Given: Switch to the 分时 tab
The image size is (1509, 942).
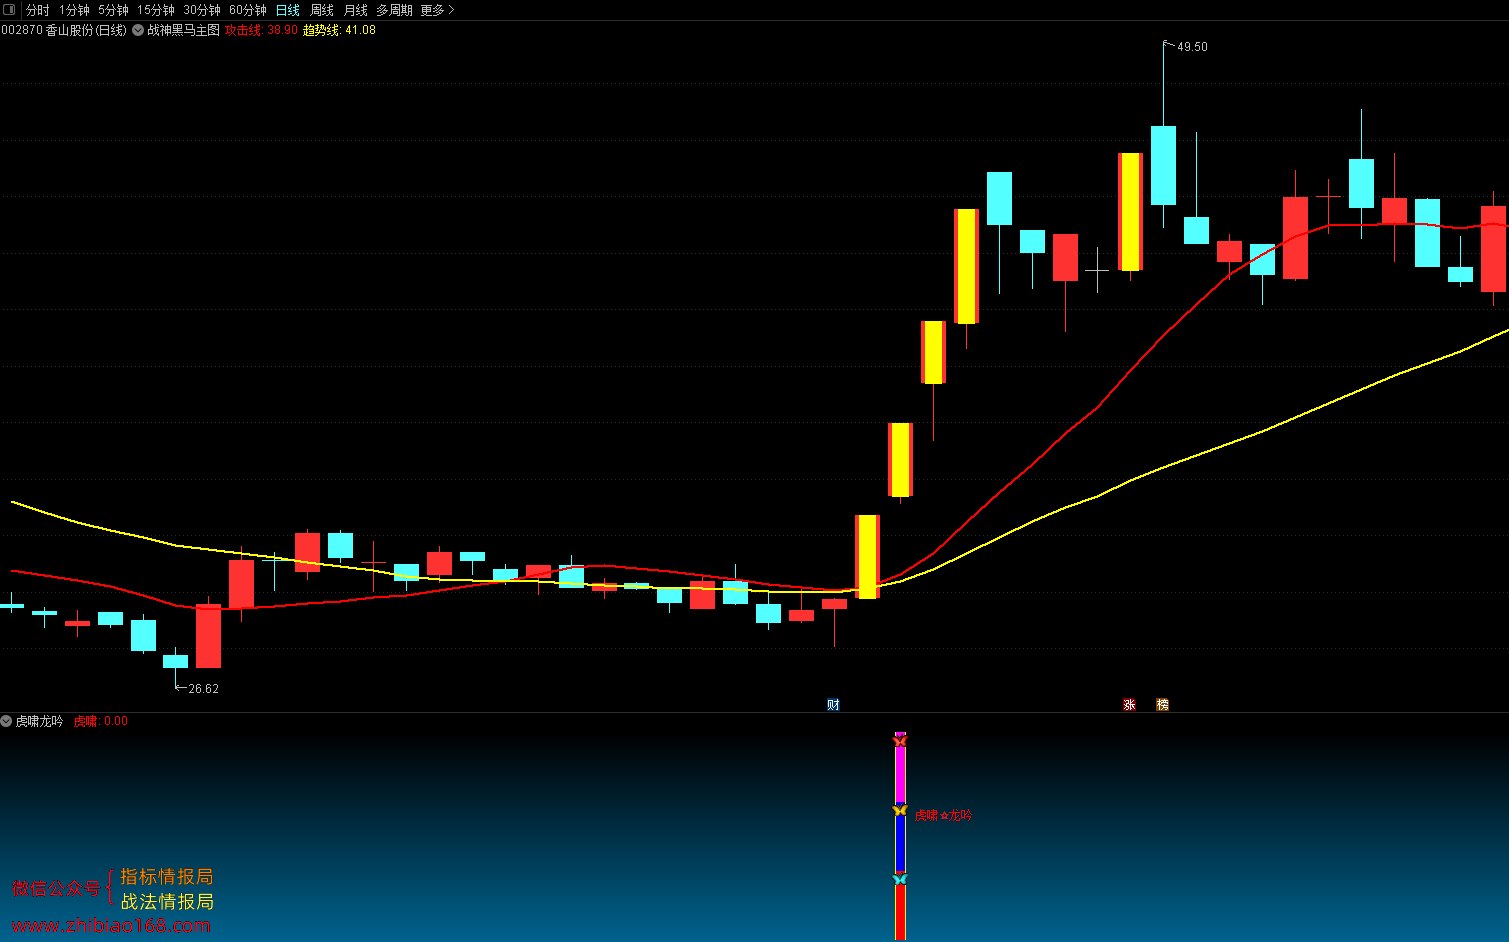Looking at the screenshot, I should (37, 10).
